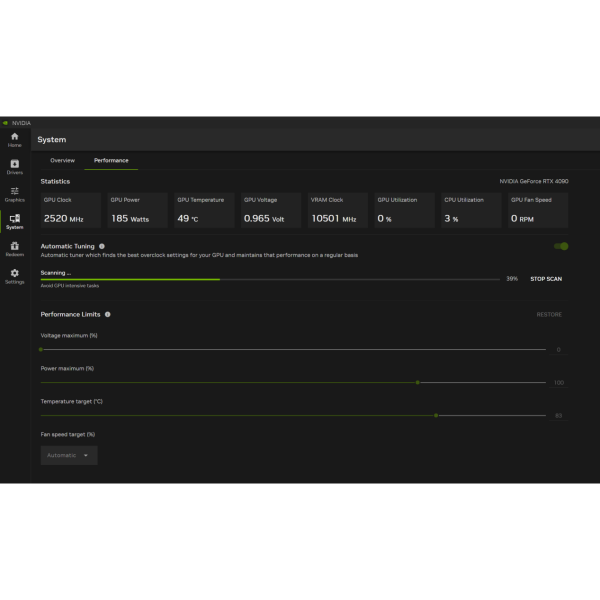Select the GPU Utilization 0 % card
600x600 pixels.
[x=405, y=210]
